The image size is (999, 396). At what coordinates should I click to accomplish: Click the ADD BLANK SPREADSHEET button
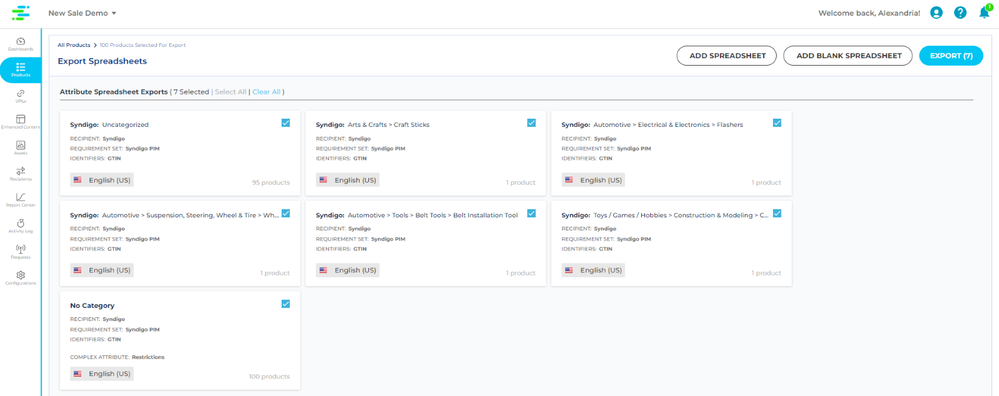pyautogui.click(x=848, y=56)
